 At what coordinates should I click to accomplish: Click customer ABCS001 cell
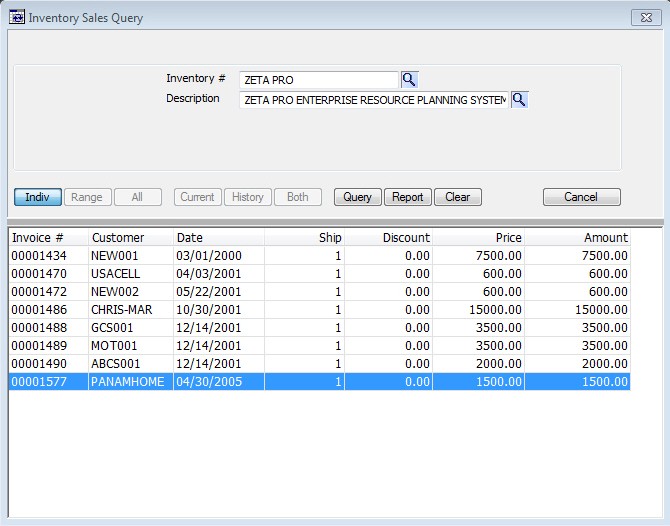click(x=131, y=363)
